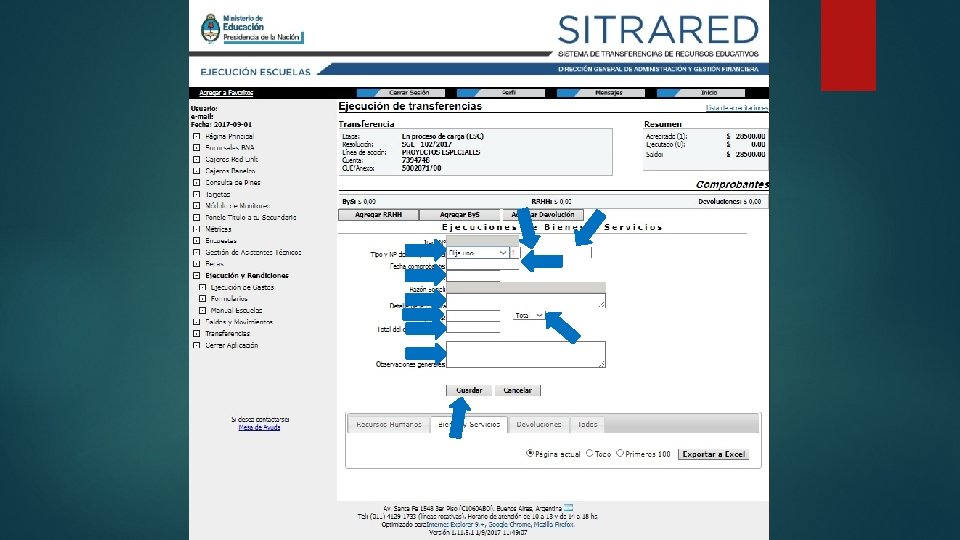Image resolution: width=960 pixels, height=540 pixels.
Task: Click the Mozilla Firefox footer link
Action: [x=555, y=525]
